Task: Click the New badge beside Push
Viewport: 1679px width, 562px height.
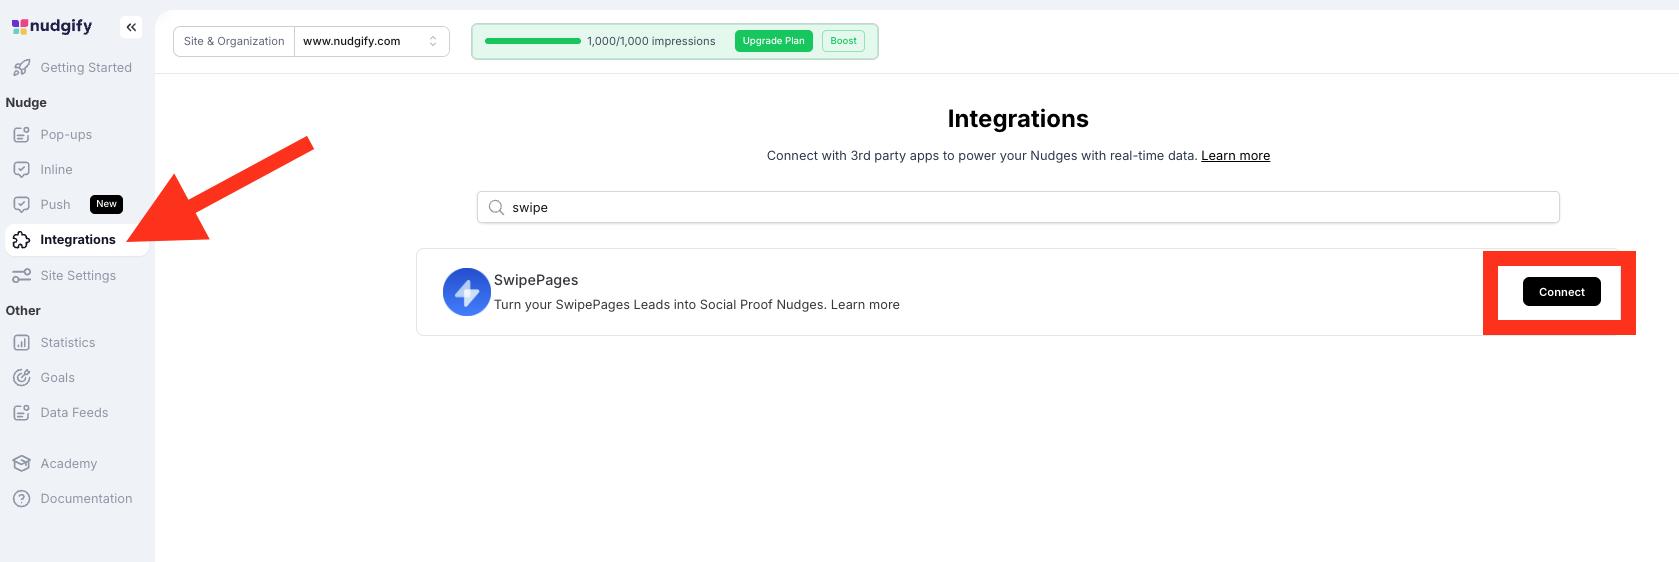Action: tap(106, 204)
